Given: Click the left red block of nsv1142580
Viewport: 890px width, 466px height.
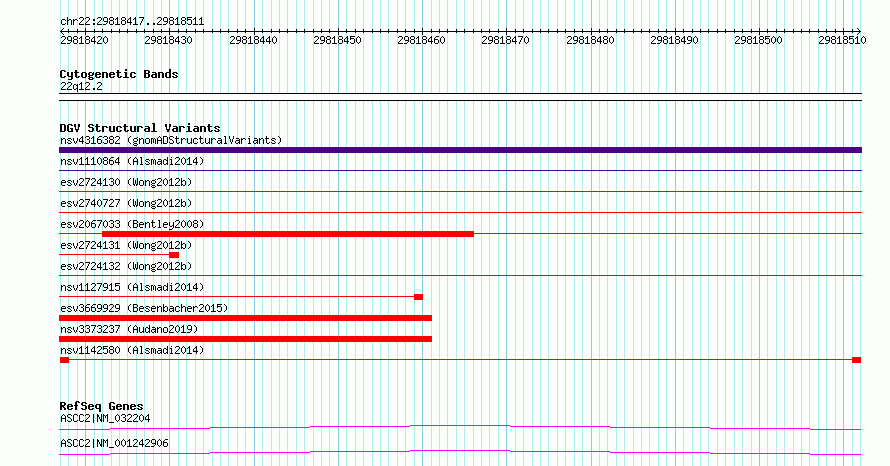Looking at the screenshot, I should click(x=64, y=360).
